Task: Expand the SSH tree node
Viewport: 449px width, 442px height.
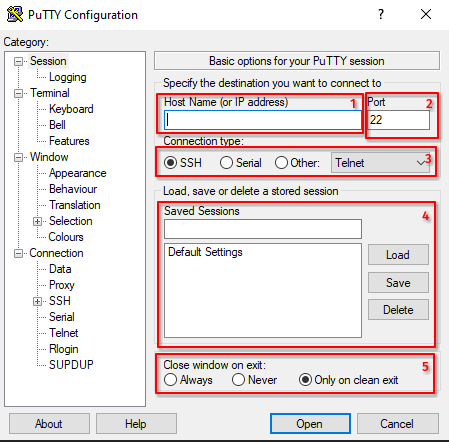Action: pyautogui.click(x=37, y=301)
